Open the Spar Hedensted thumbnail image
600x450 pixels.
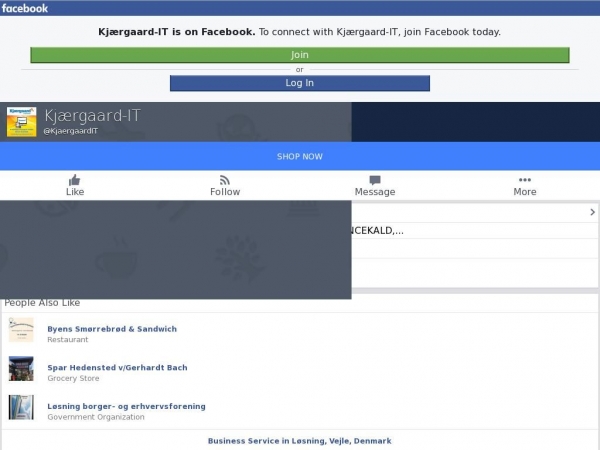coord(21,368)
